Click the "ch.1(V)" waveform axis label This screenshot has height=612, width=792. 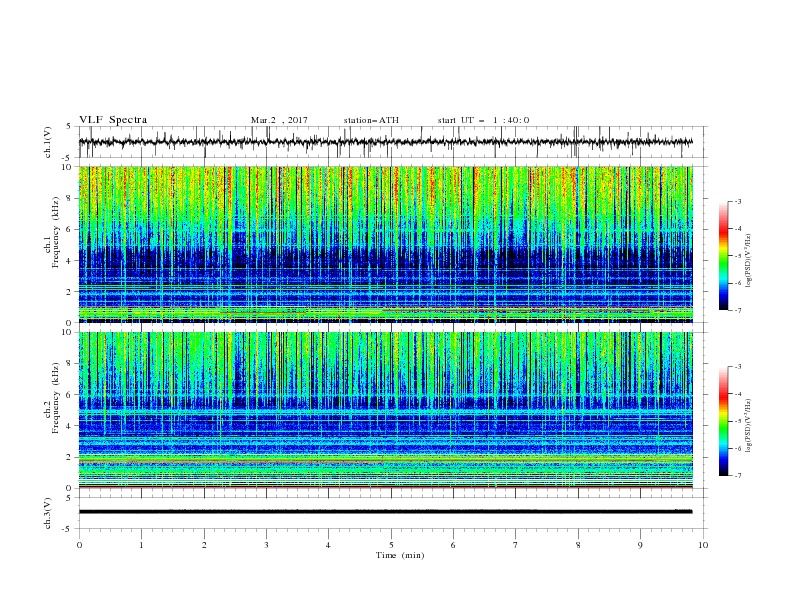tap(48, 142)
